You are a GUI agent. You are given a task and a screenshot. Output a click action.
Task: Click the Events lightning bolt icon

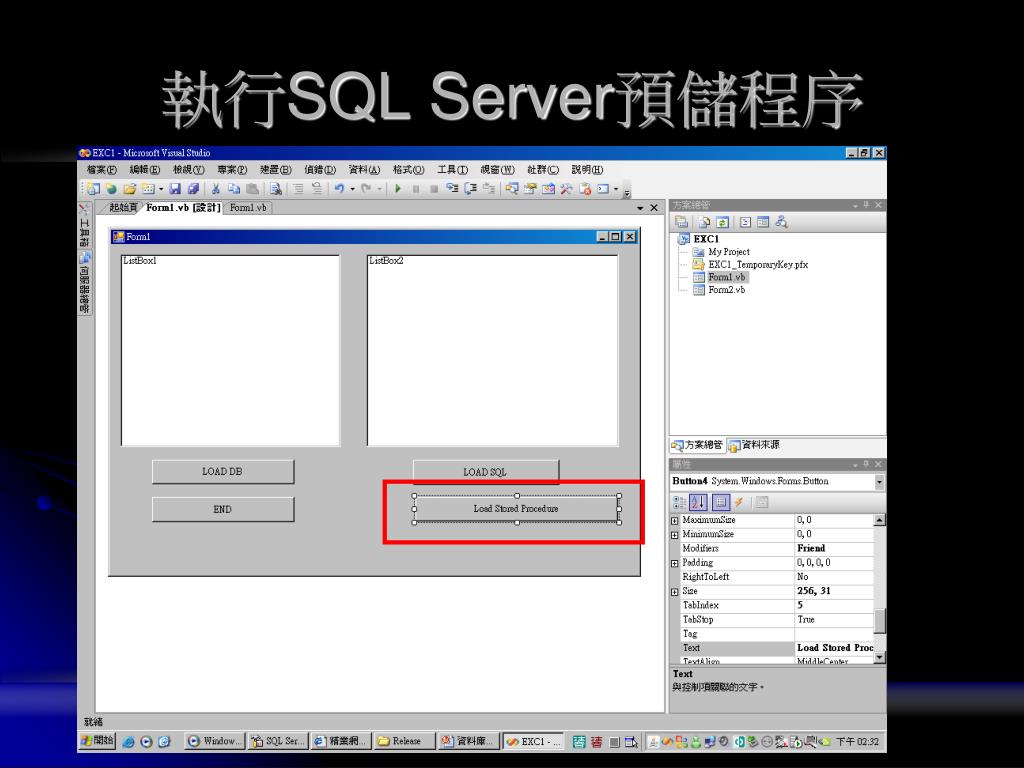point(739,502)
